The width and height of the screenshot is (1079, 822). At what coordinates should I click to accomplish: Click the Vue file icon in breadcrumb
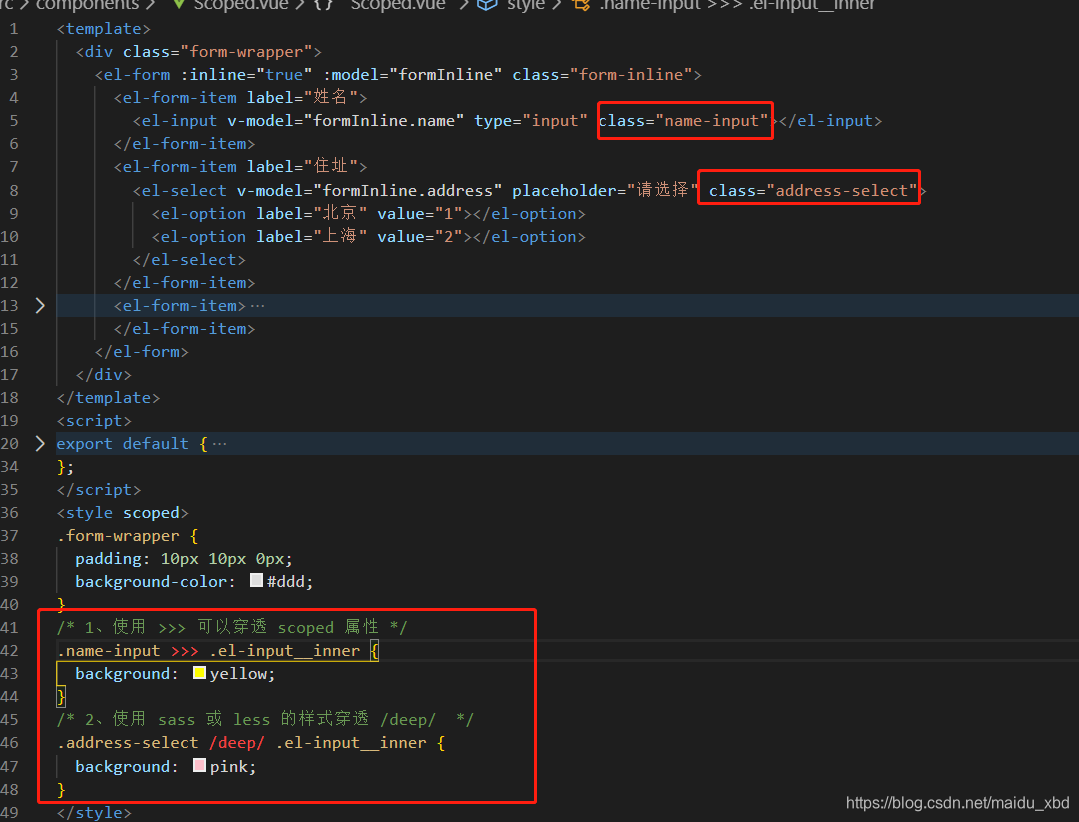pos(179,5)
